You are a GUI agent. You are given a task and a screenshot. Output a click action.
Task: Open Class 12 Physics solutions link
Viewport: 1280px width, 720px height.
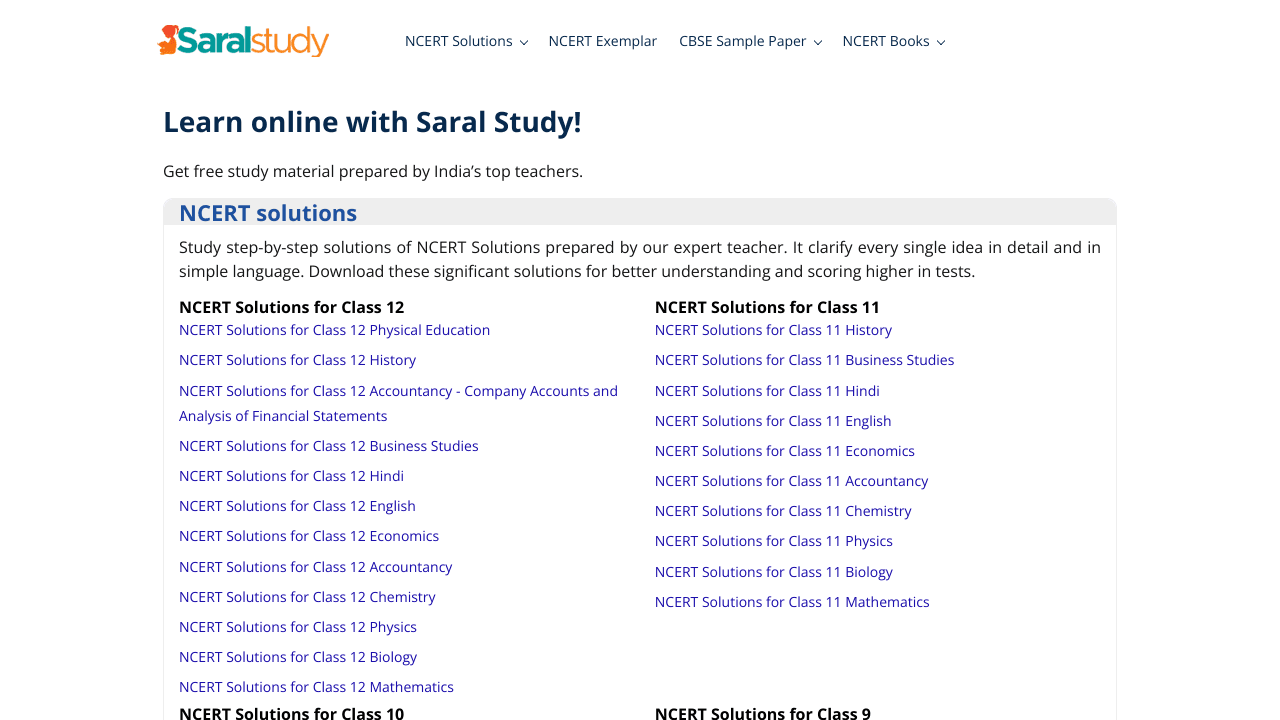(298, 627)
